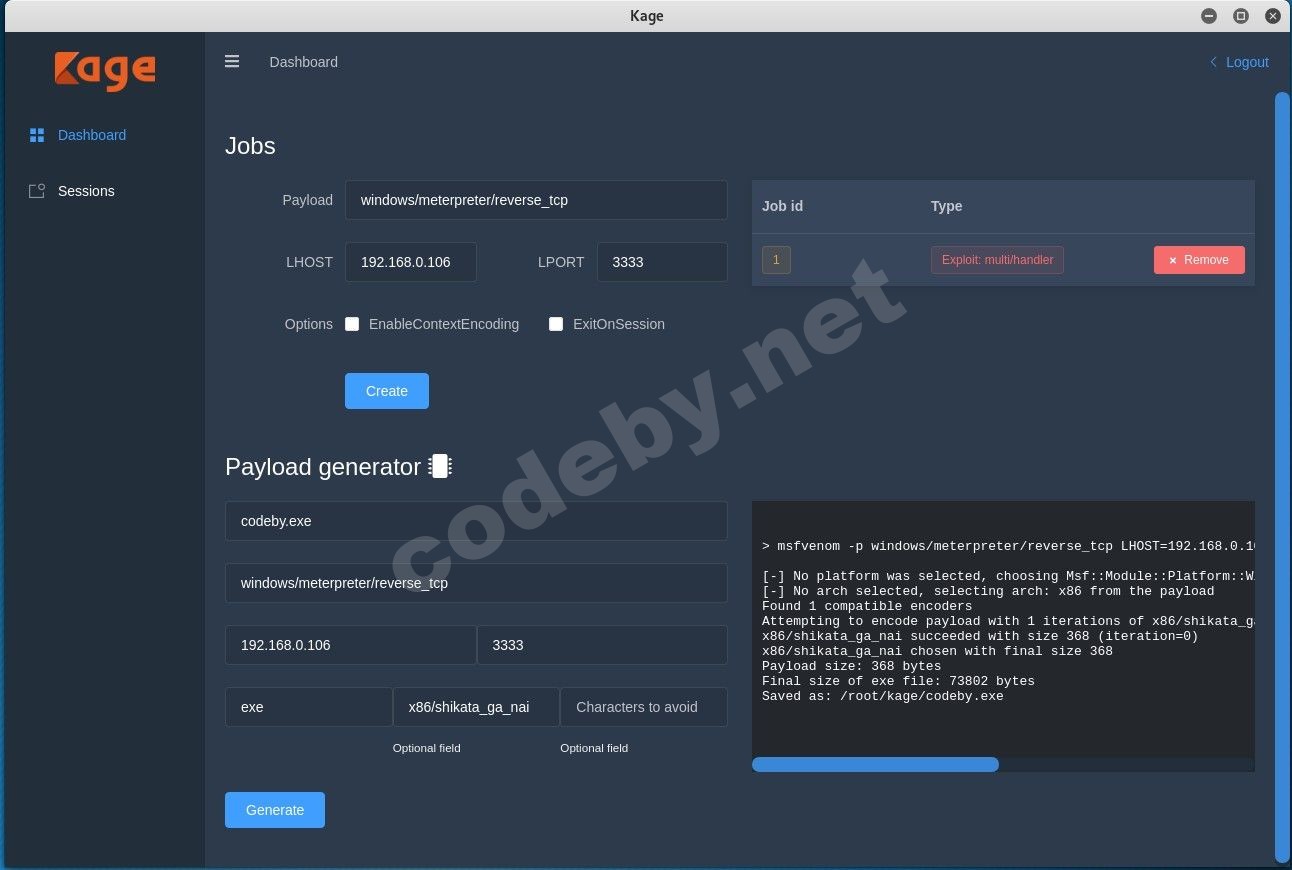Screen dimensions: 1292x870
Task: Click the LHOST label
Action: [x=309, y=262]
